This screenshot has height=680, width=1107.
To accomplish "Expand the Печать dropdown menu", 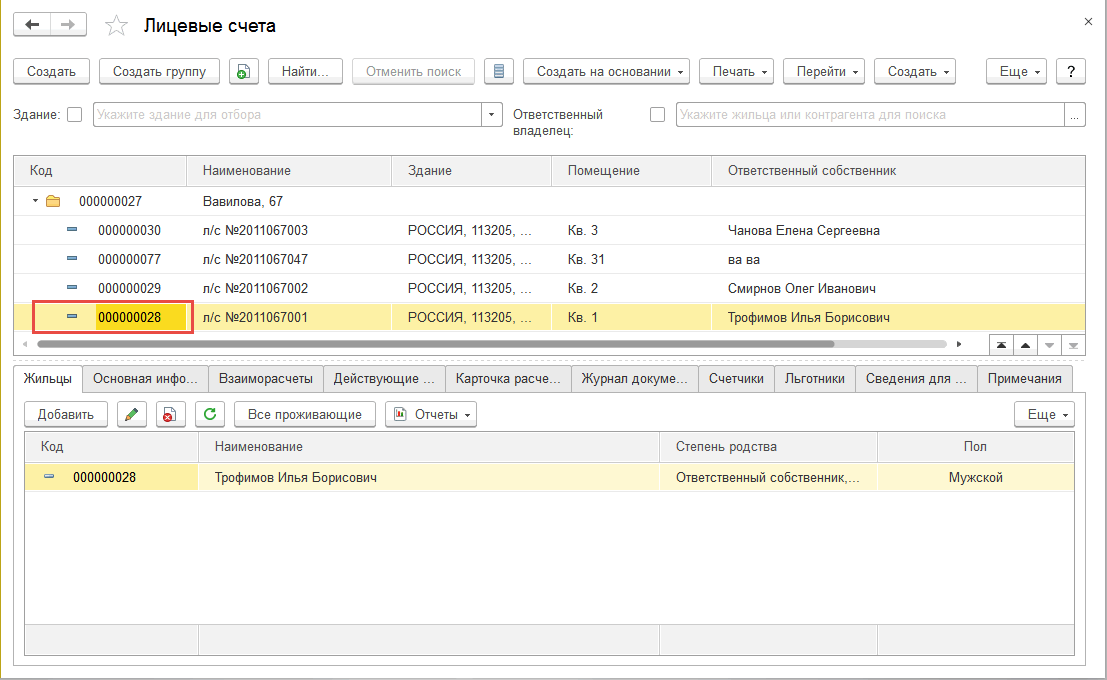I will 736,72.
